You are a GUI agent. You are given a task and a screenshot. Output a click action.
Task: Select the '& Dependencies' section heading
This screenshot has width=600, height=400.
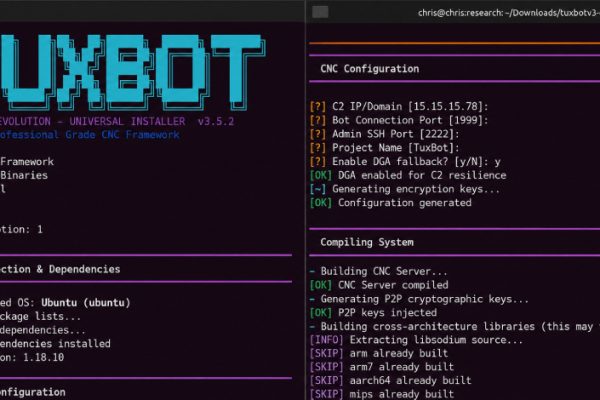(78, 269)
